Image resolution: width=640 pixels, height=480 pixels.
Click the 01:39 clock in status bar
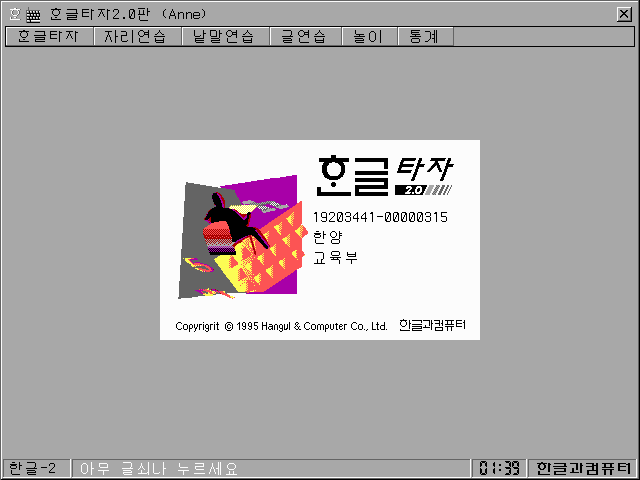499,468
